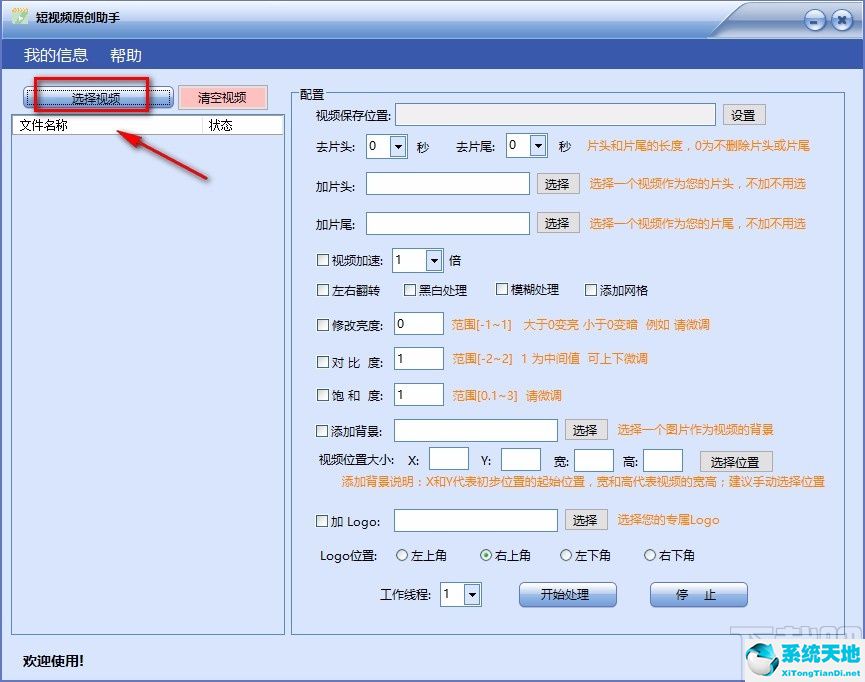Image resolution: width=865 pixels, height=682 pixels.
Task: Click the 清空视频 button
Action: (x=223, y=98)
